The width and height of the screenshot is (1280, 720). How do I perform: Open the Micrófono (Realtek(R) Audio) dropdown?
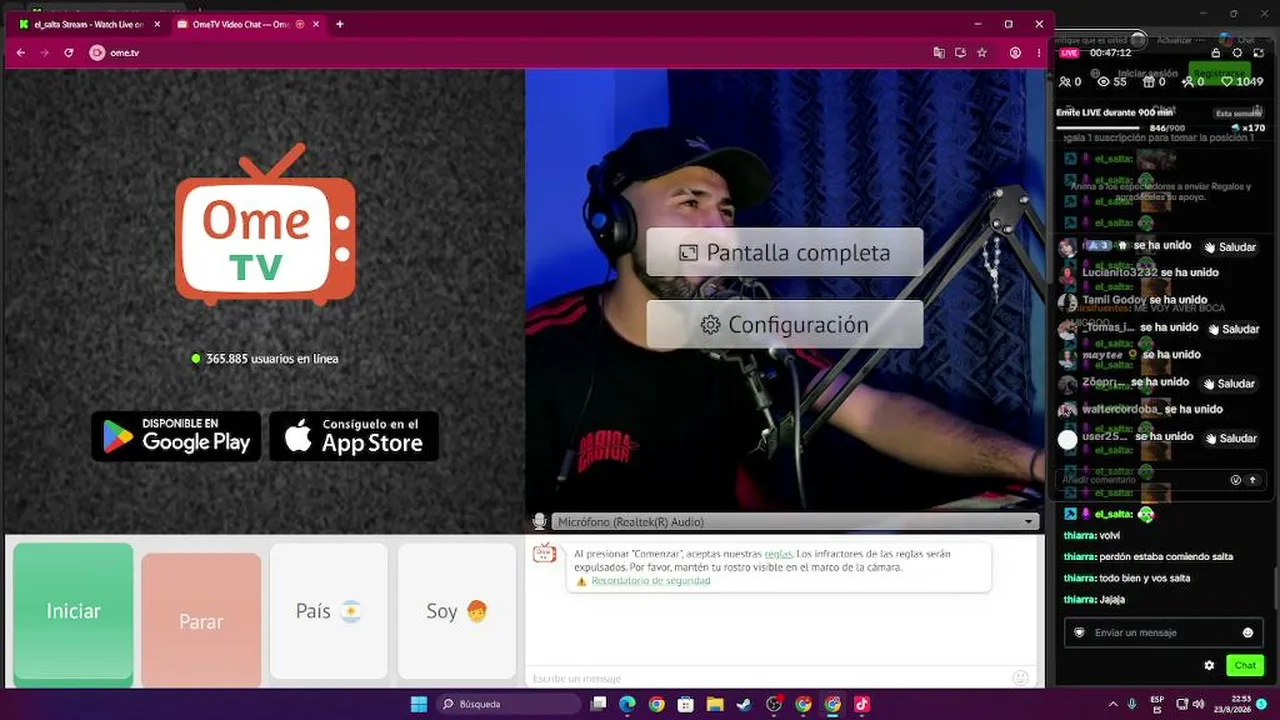tap(794, 521)
